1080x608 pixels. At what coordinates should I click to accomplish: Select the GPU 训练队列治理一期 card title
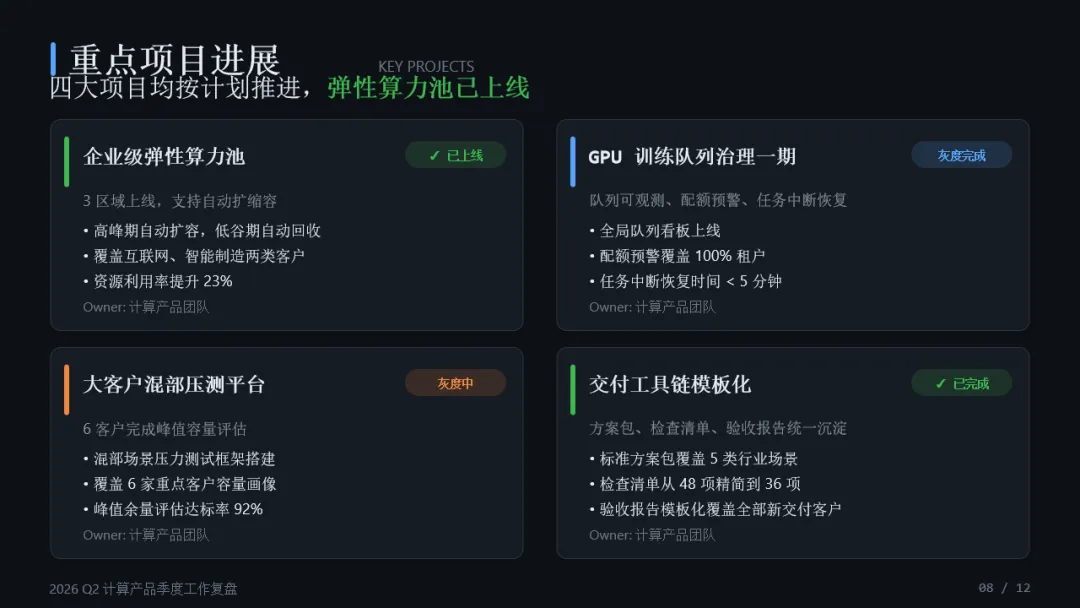[x=692, y=156]
